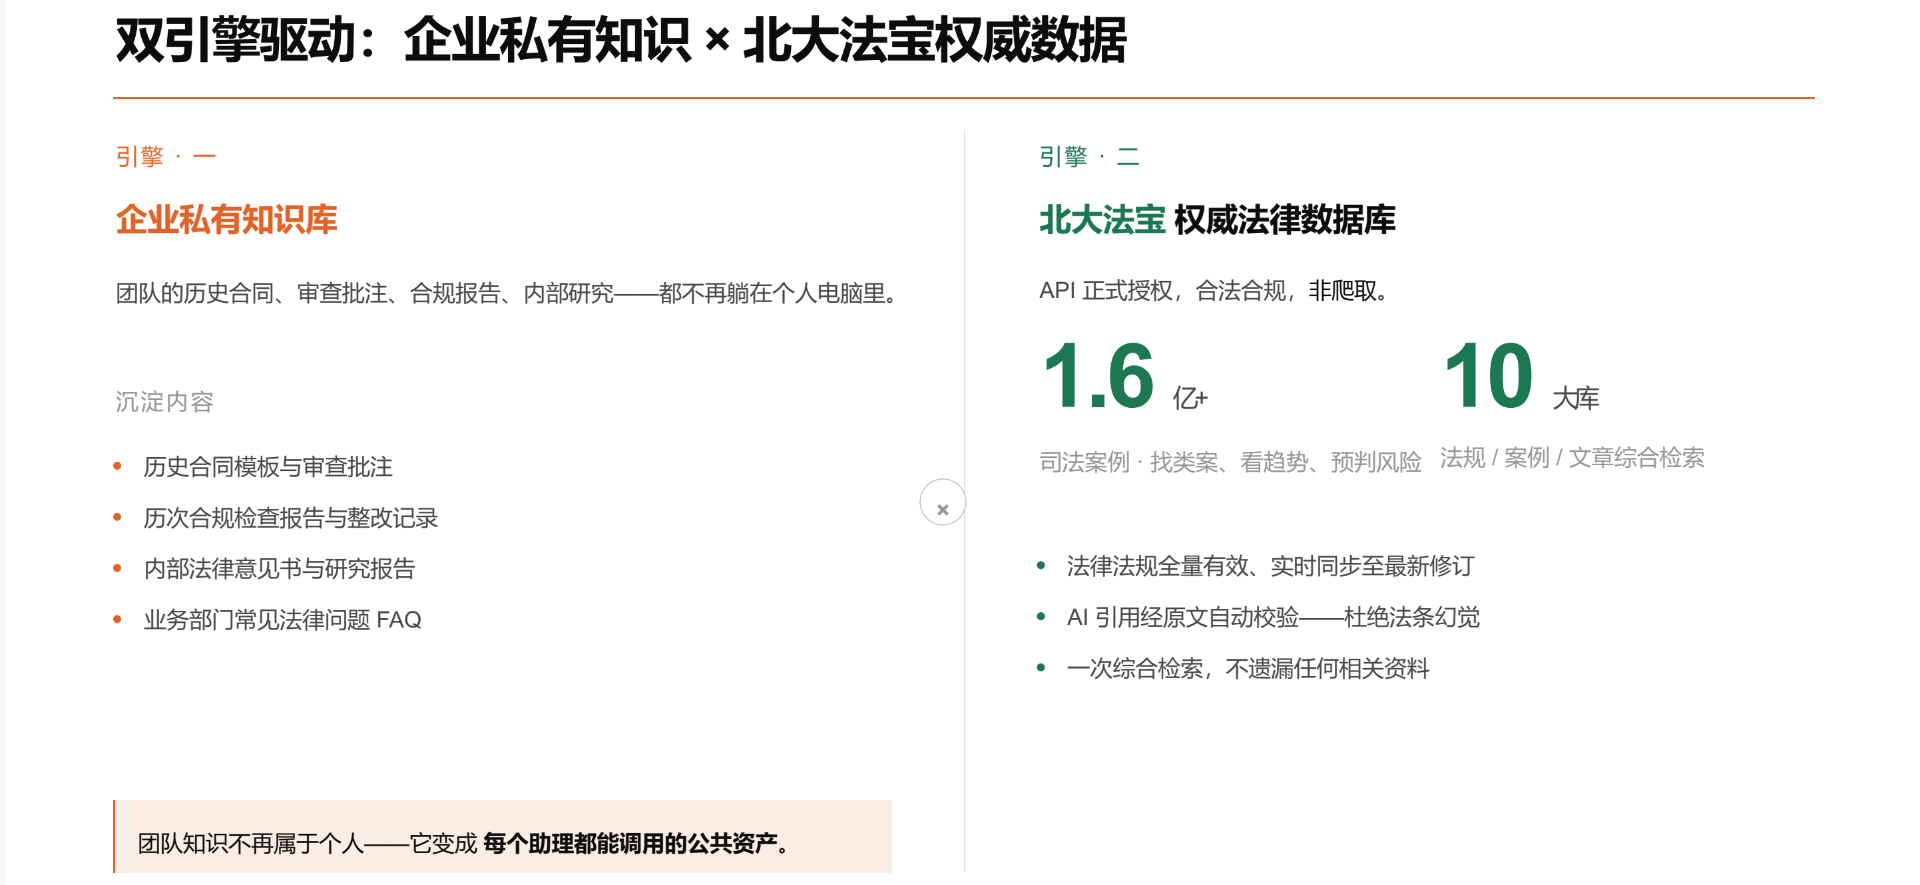
Task: Click the subheading 沉淀内容
Action: (x=165, y=402)
